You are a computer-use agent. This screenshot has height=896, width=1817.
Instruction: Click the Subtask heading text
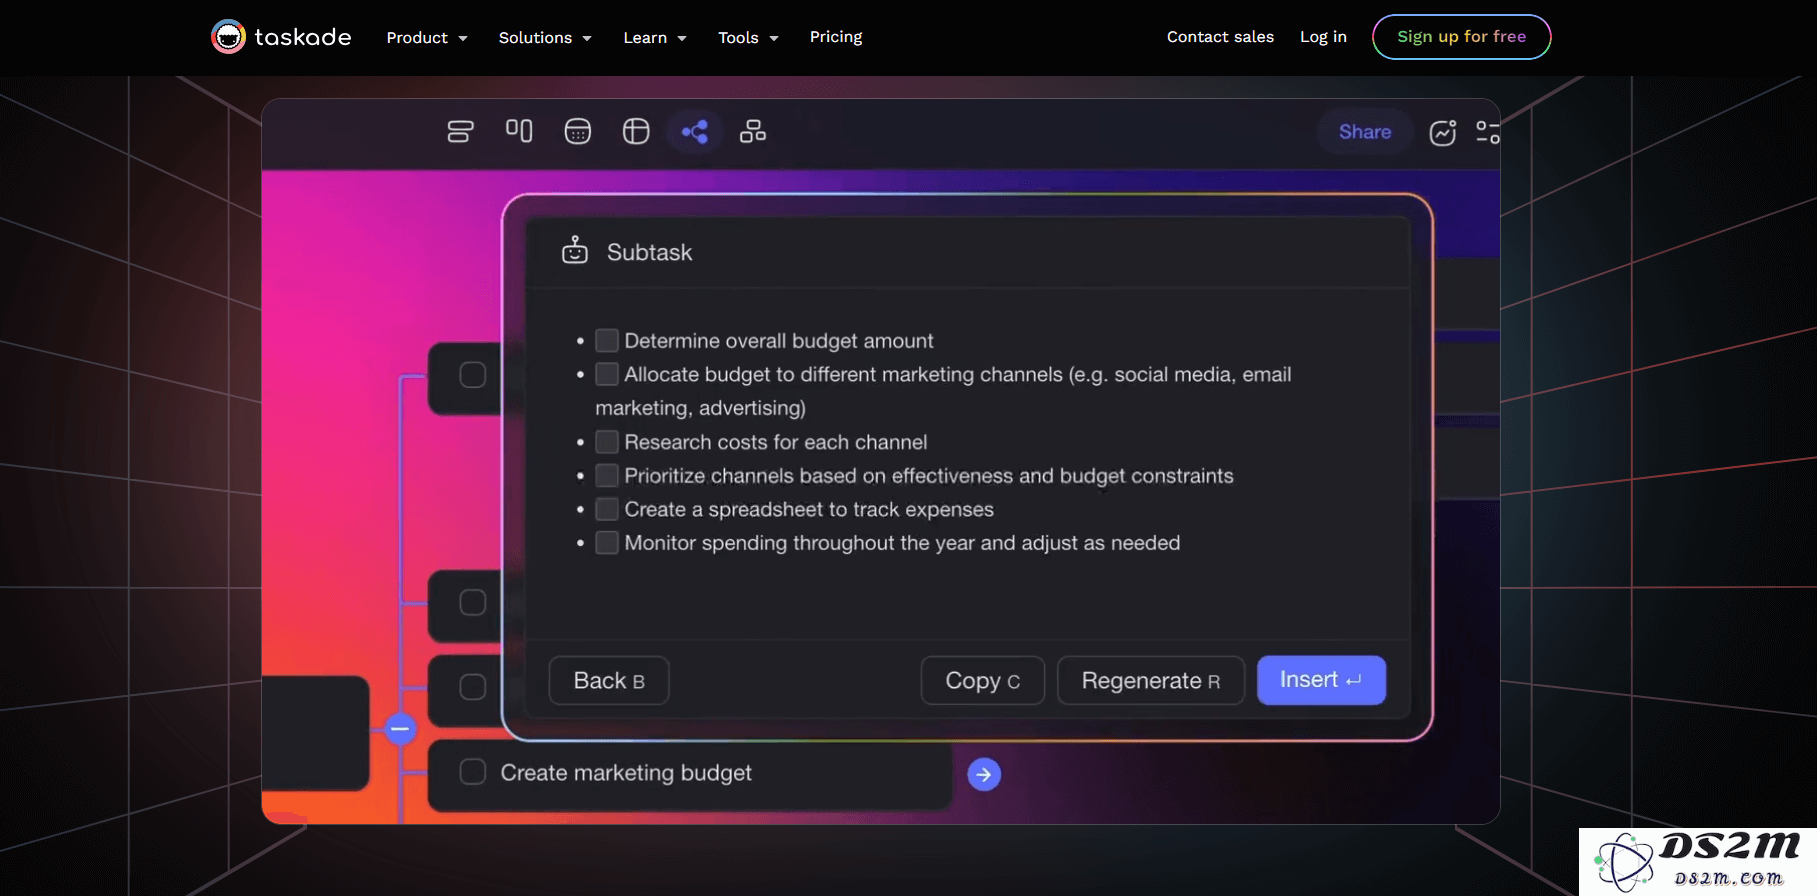[x=649, y=252]
